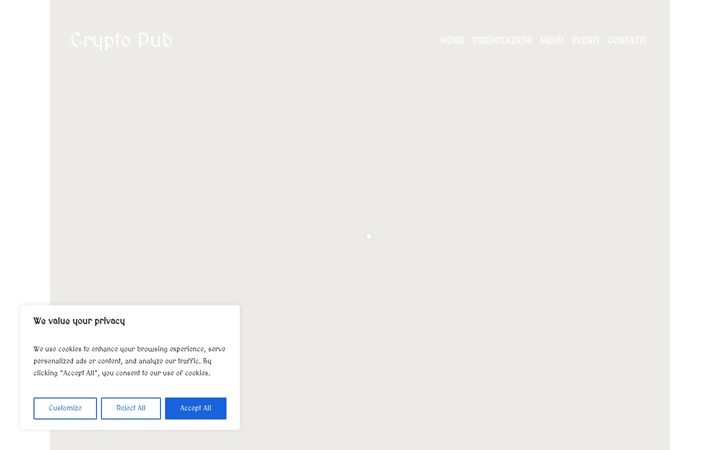
Task: Open the EVENTI page
Action: [585, 40]
